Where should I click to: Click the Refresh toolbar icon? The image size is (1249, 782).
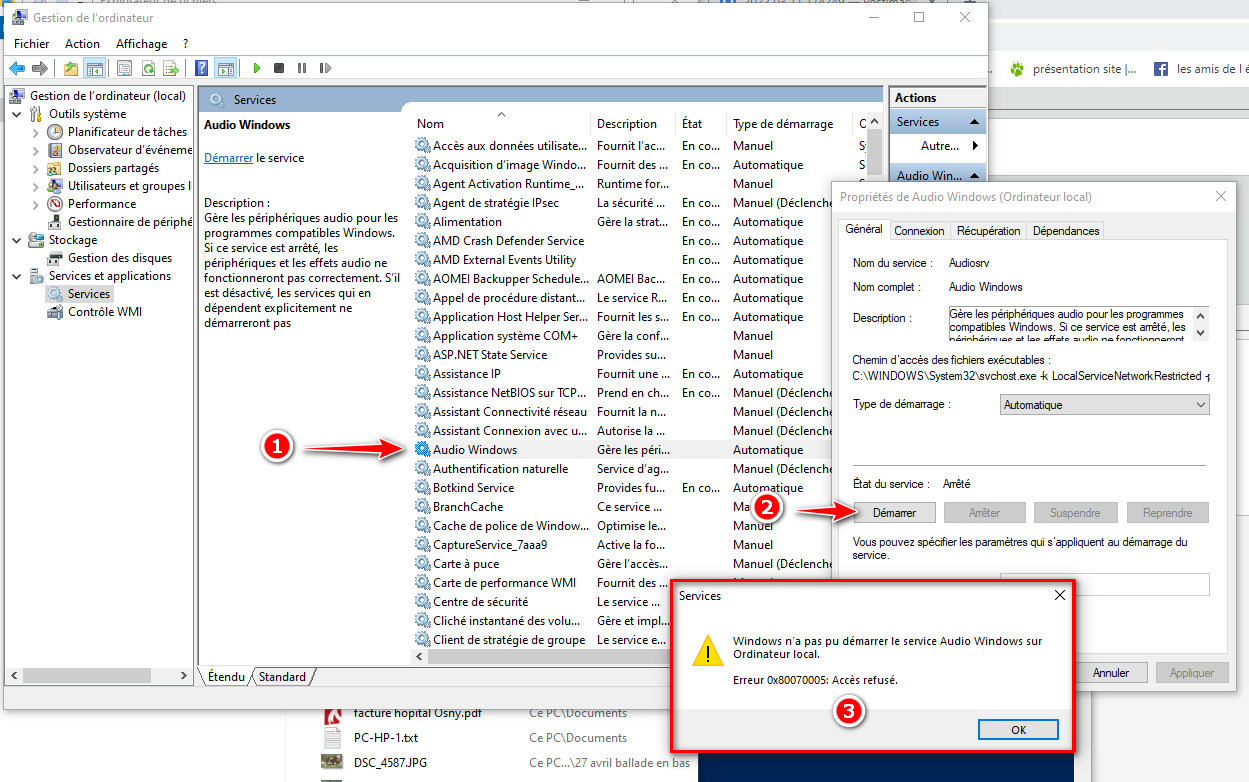coord(148,68)
